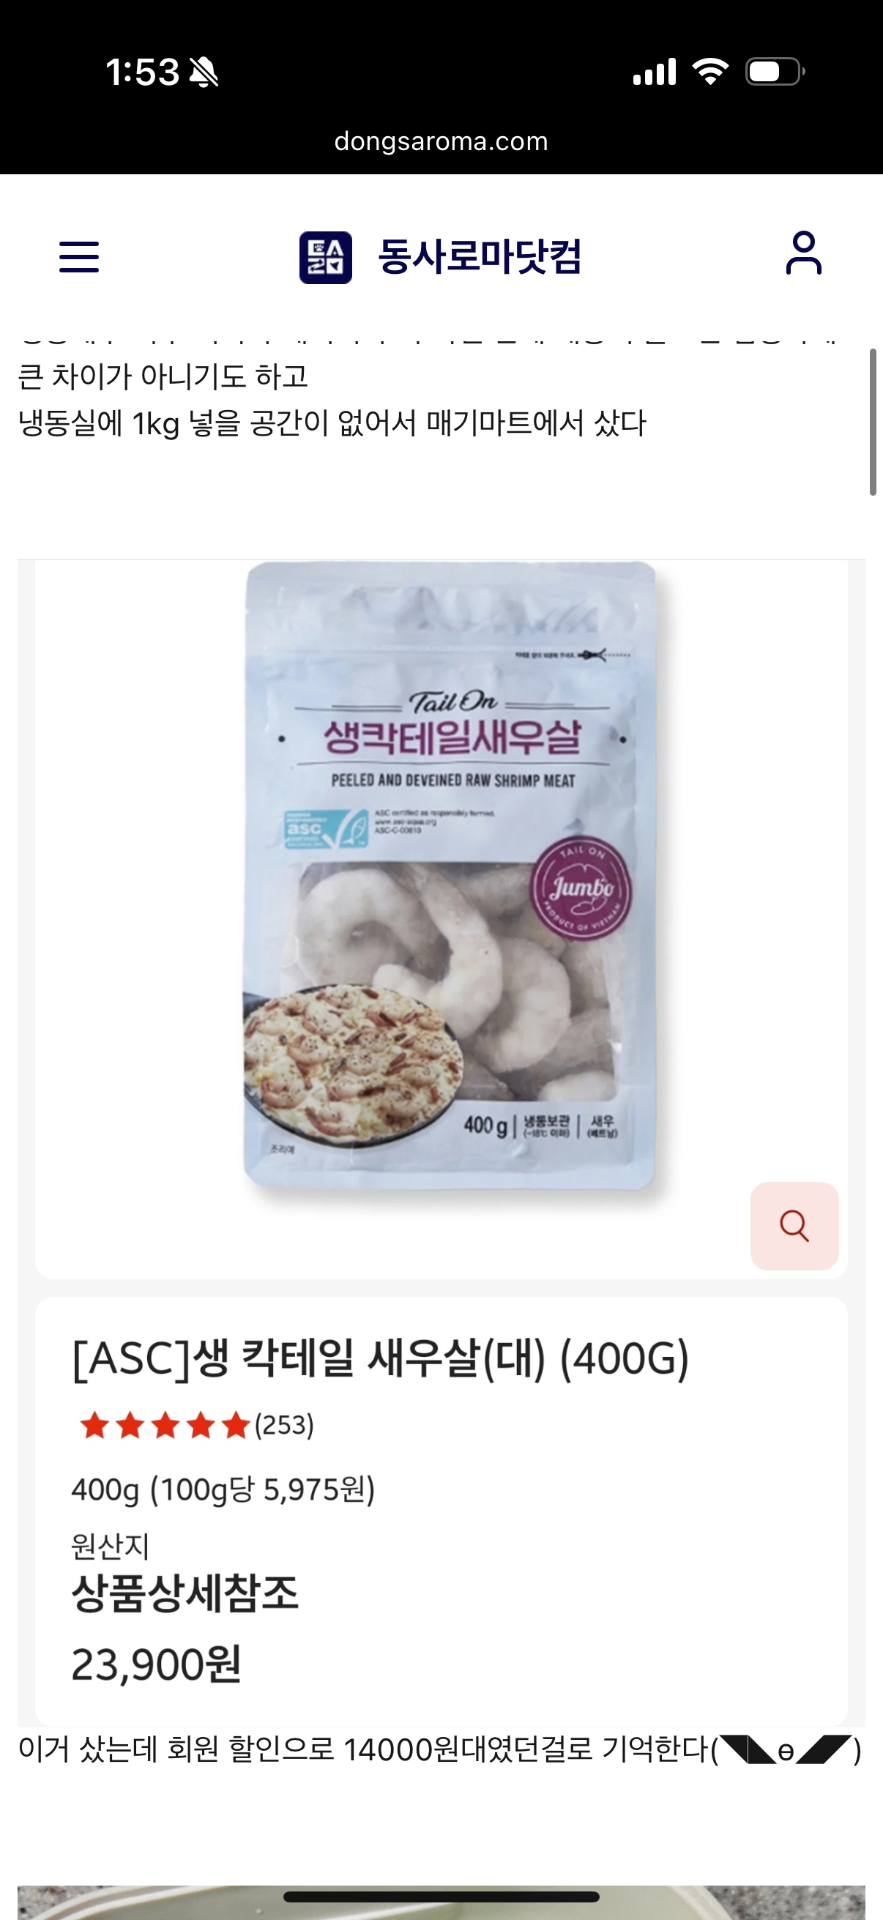Open the hamburger menu
This screenshot has width=883, height=1920.
pos(79,257)
